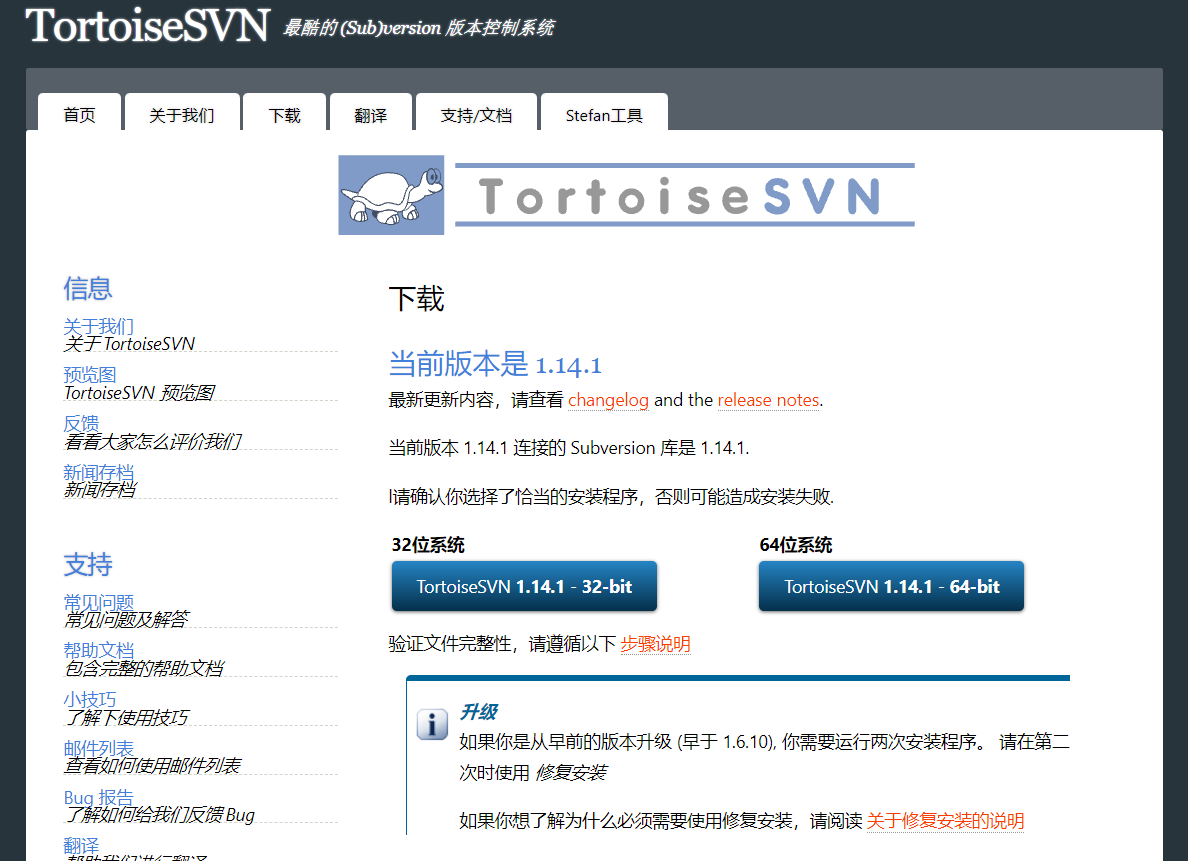Click the blue info icon beside 升级
This screenshot has height=861, width=1188.
tap(432, 725)
